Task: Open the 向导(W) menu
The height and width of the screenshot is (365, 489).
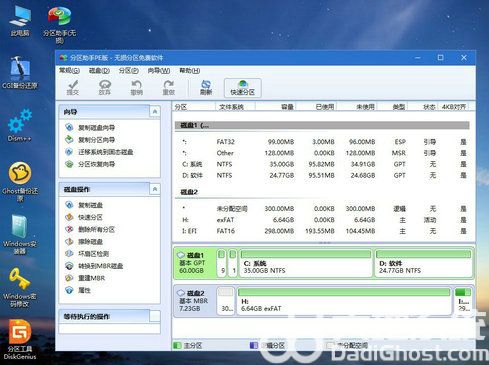Action: 159,71
